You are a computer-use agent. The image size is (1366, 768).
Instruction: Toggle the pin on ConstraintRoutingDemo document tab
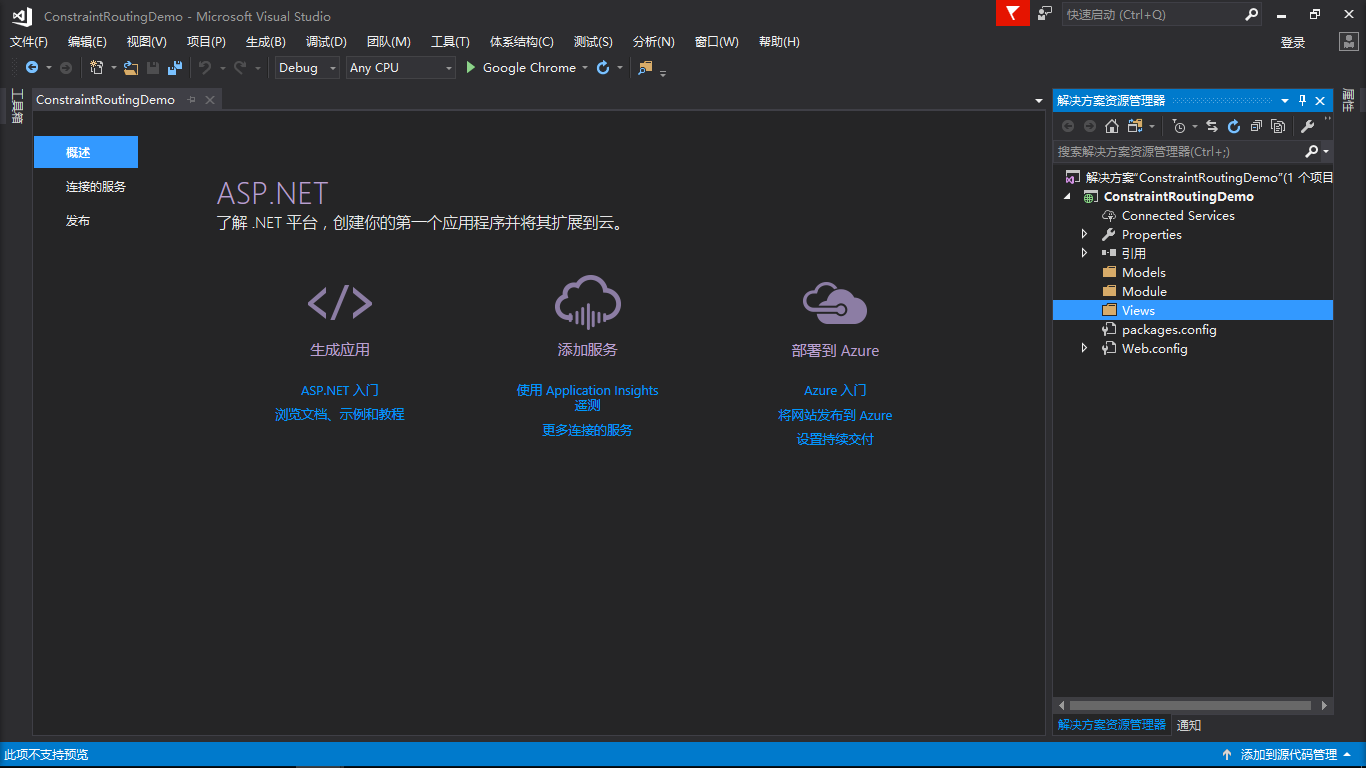coord(192,100)
